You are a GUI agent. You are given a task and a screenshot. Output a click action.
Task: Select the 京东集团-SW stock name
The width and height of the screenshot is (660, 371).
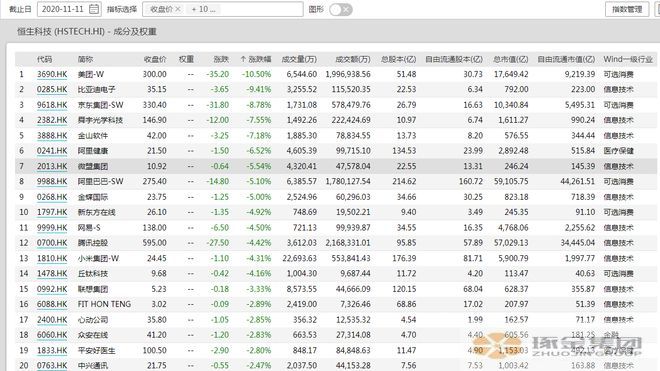(x=100, y=105)
